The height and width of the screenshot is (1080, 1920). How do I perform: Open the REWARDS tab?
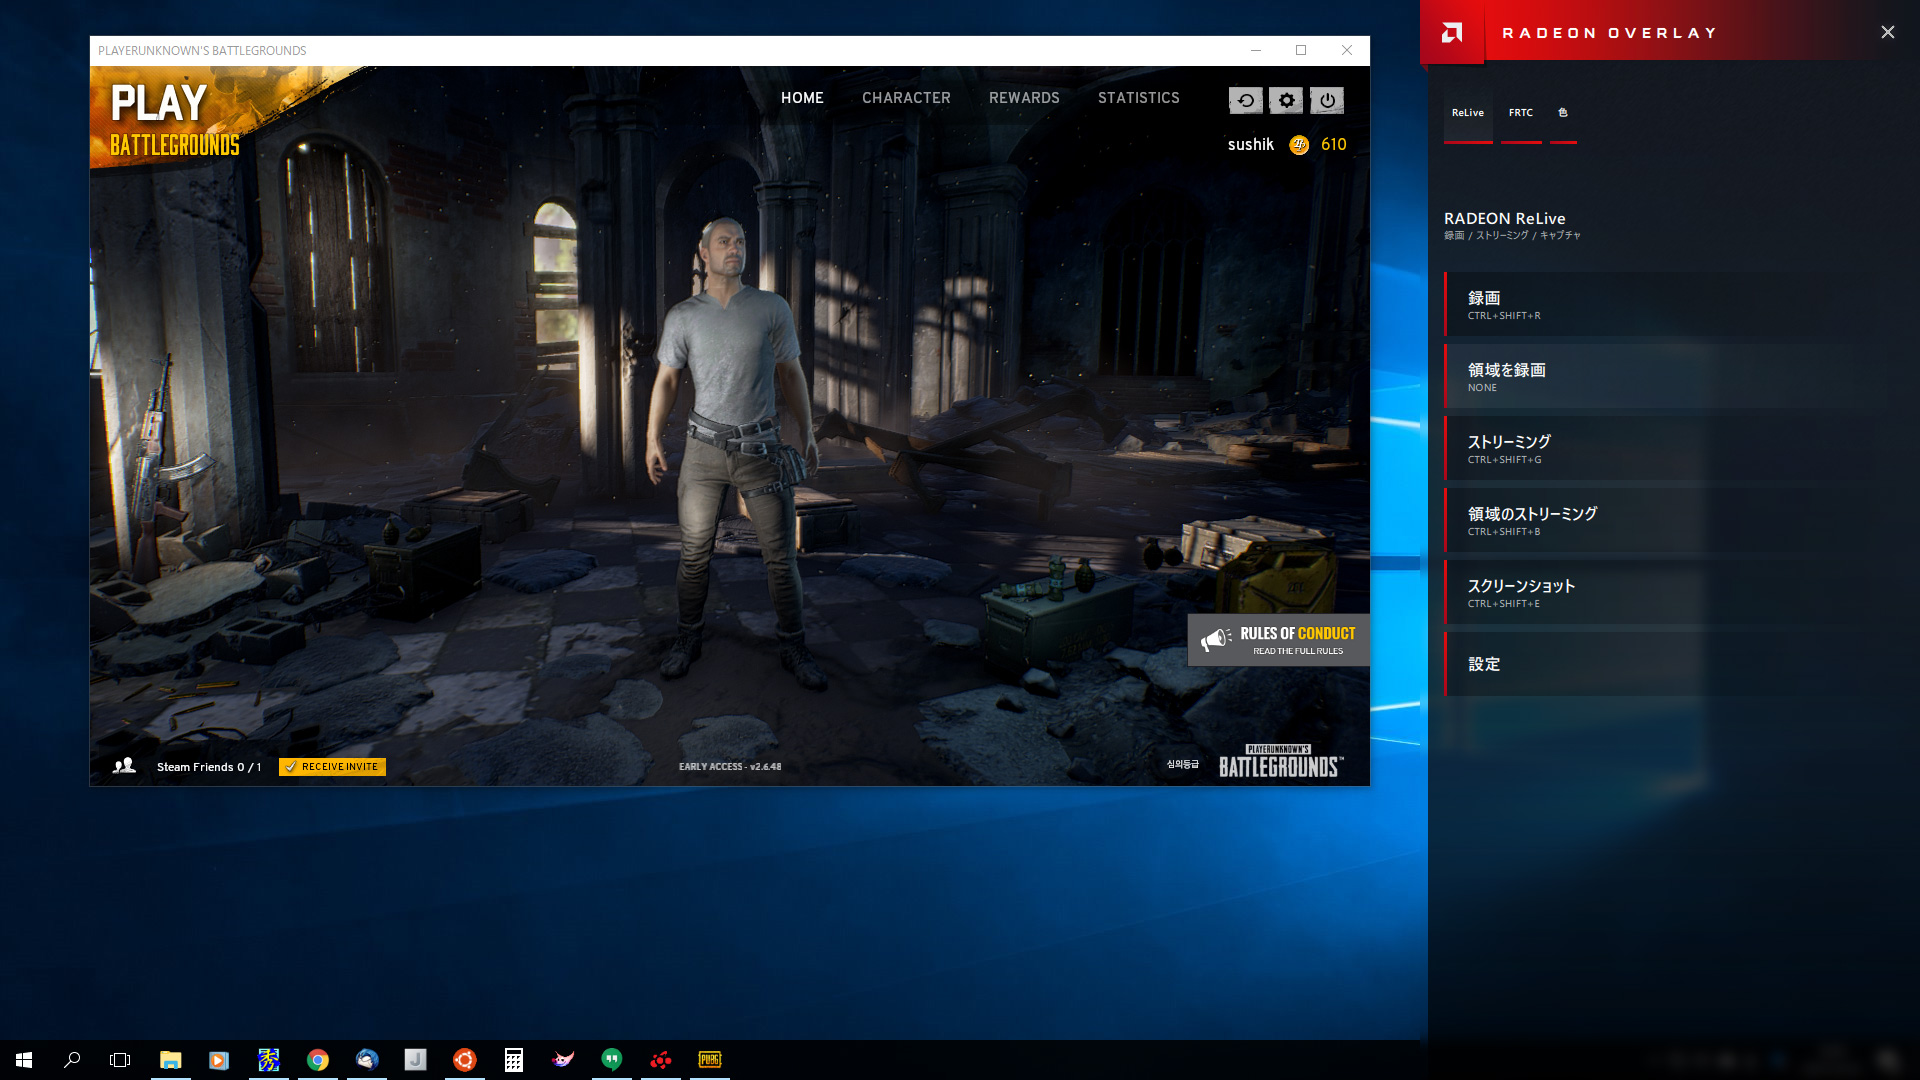tap(1024, 98)
